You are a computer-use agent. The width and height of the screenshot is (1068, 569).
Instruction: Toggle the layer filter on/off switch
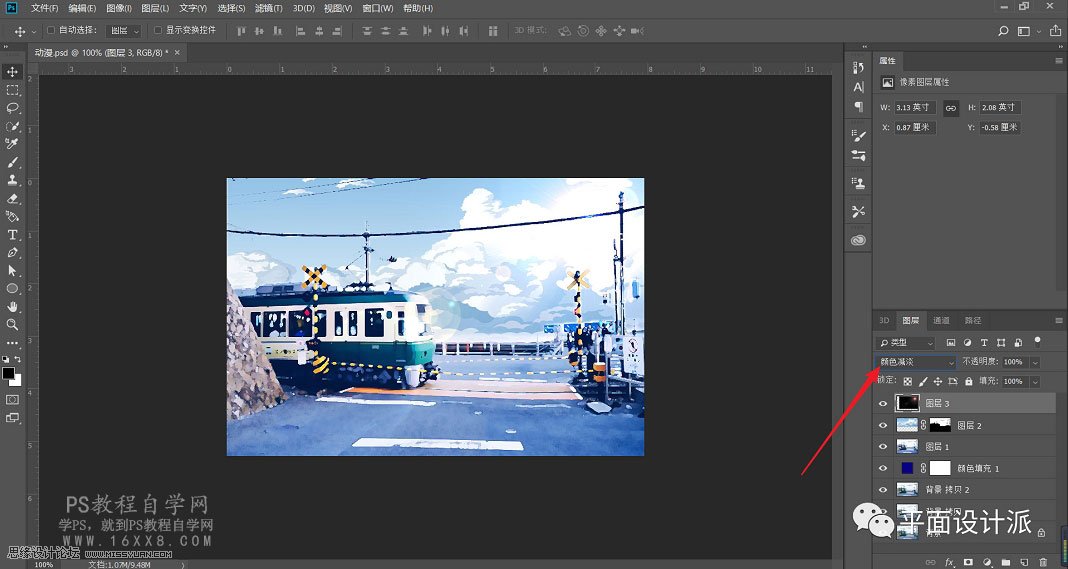(x=1037, y=340)
